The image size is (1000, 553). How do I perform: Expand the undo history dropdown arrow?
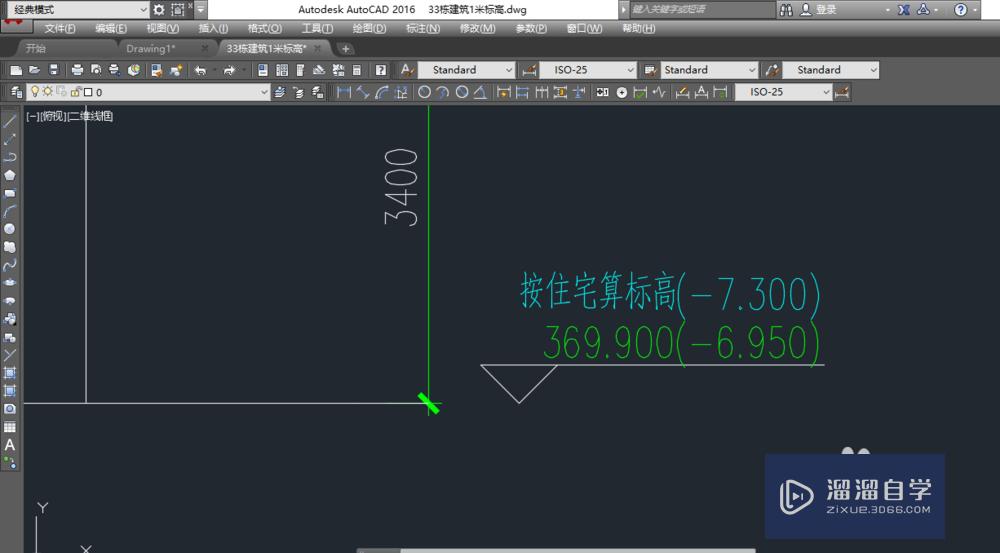point(214,70)
